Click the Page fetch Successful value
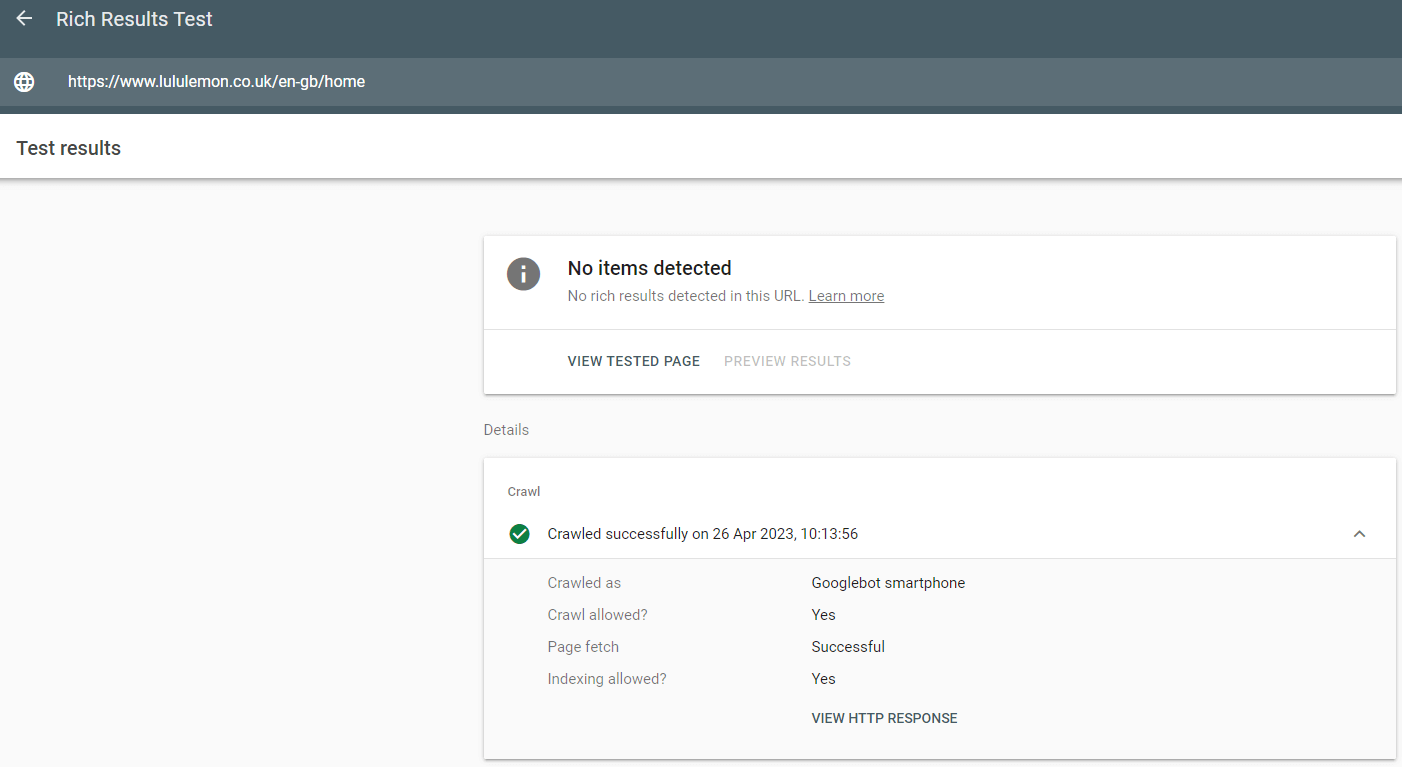Screen dimensions: 1402x767 (848, 647)
